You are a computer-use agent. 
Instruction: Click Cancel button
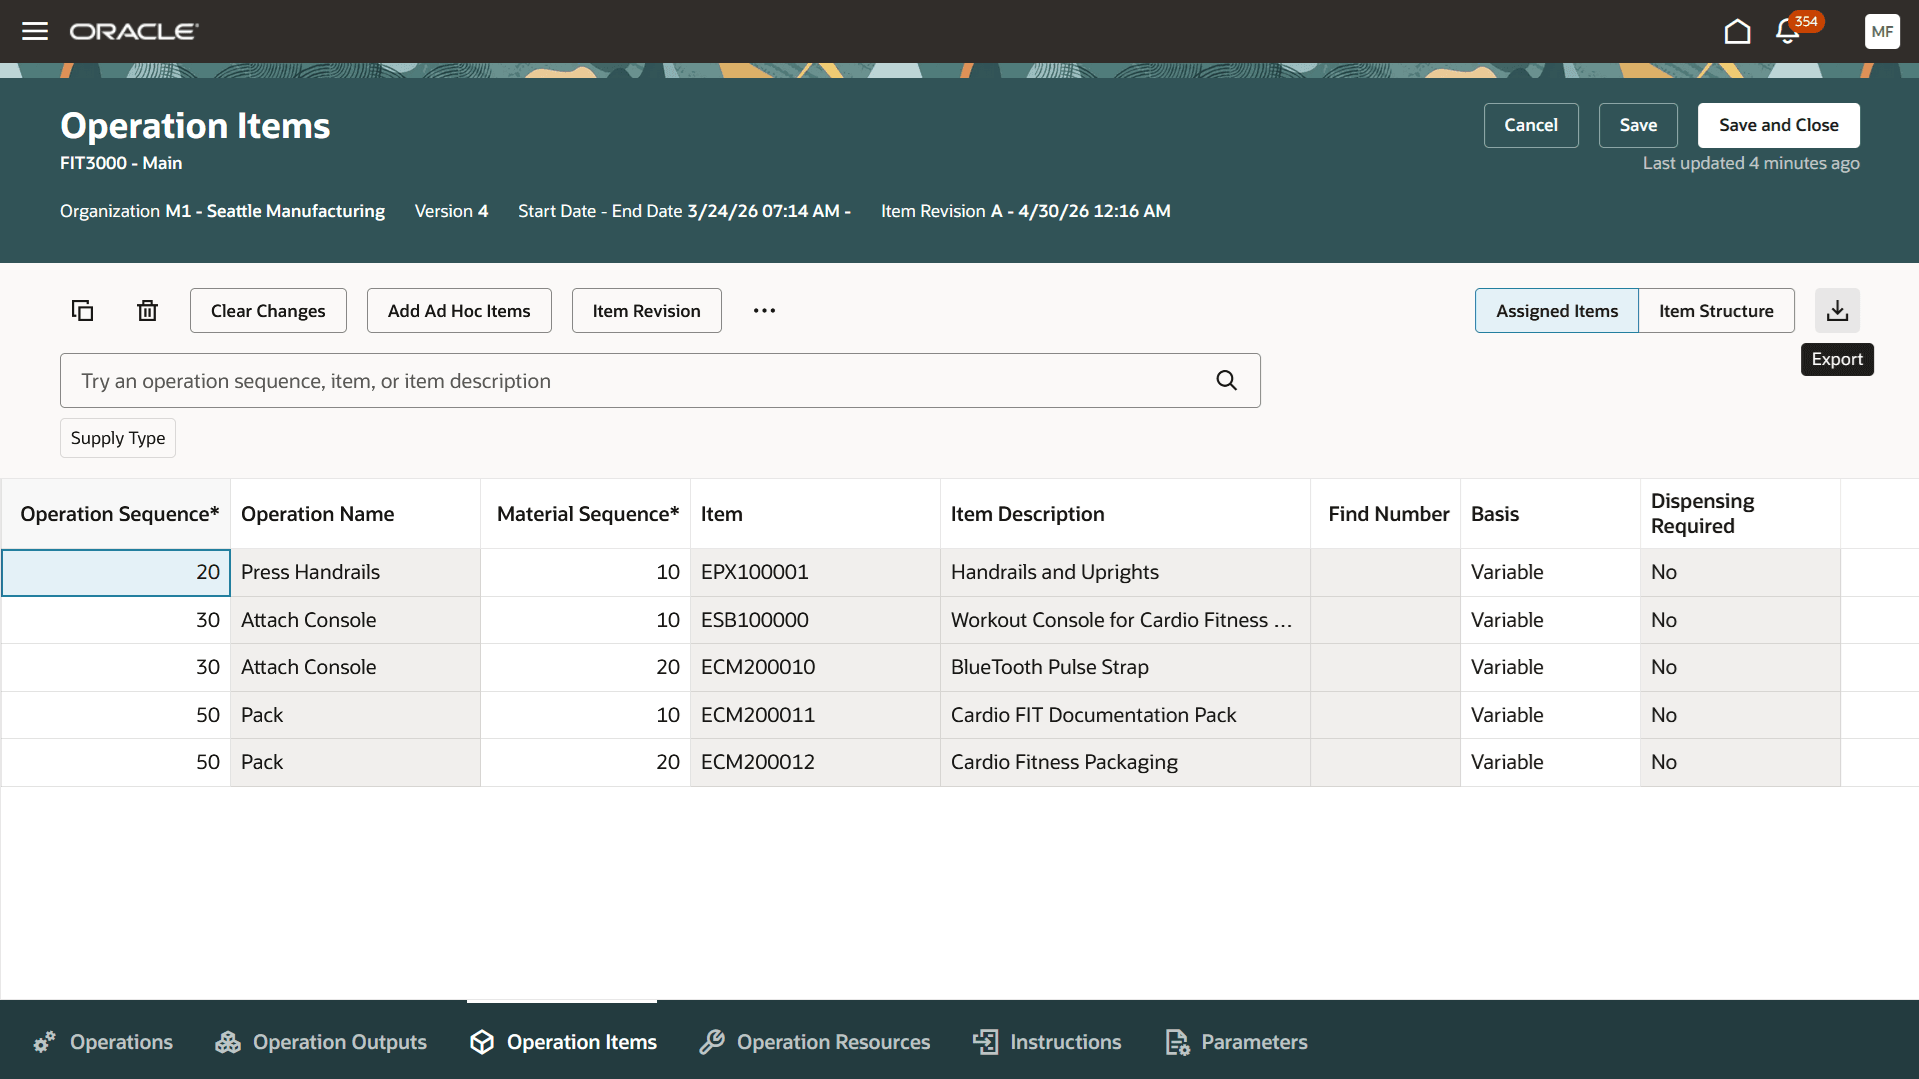pos(1531,125)
